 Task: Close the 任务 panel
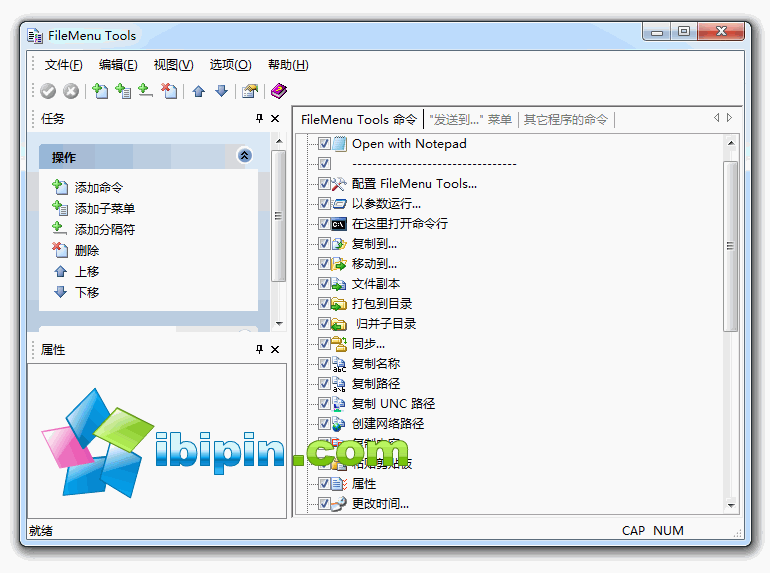(275, 118)
